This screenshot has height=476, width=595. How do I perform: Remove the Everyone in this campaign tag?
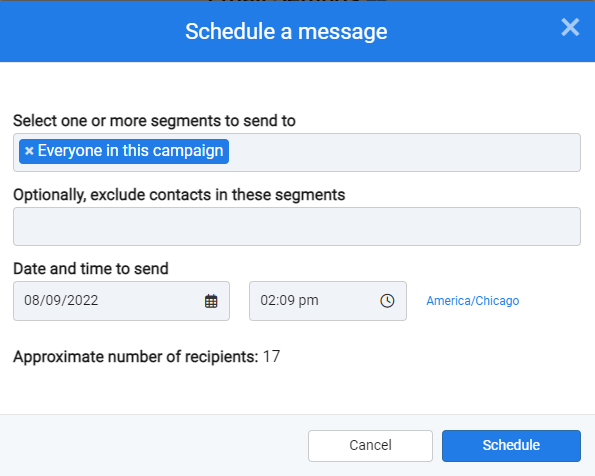pos(29,151)
